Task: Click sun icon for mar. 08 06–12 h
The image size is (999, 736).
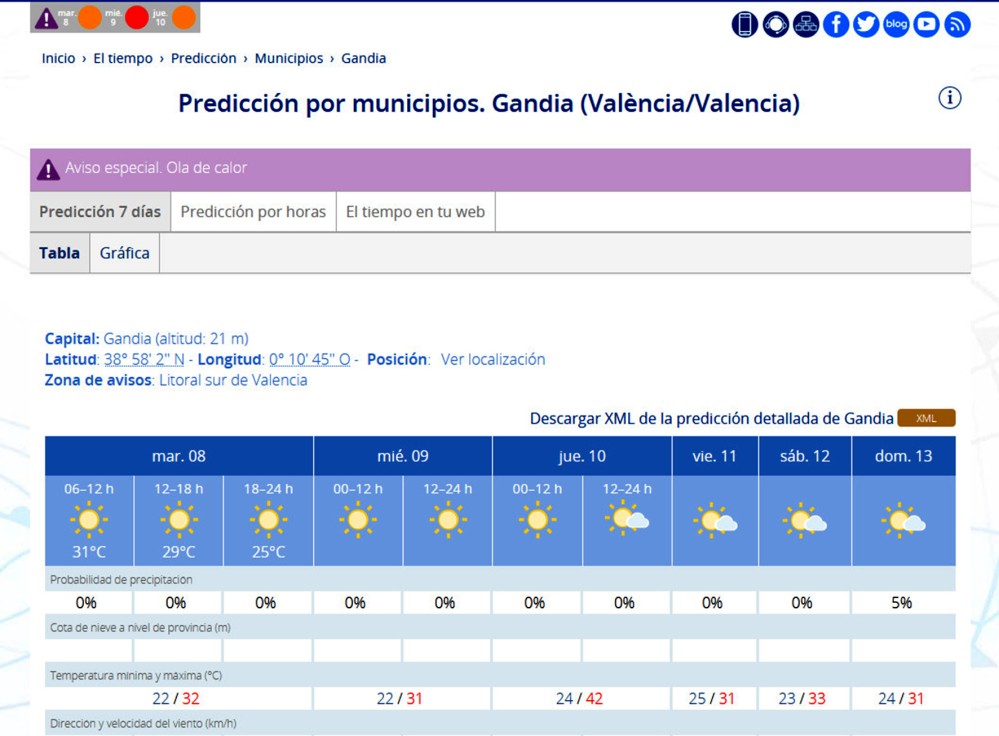Action: [89, 519]
